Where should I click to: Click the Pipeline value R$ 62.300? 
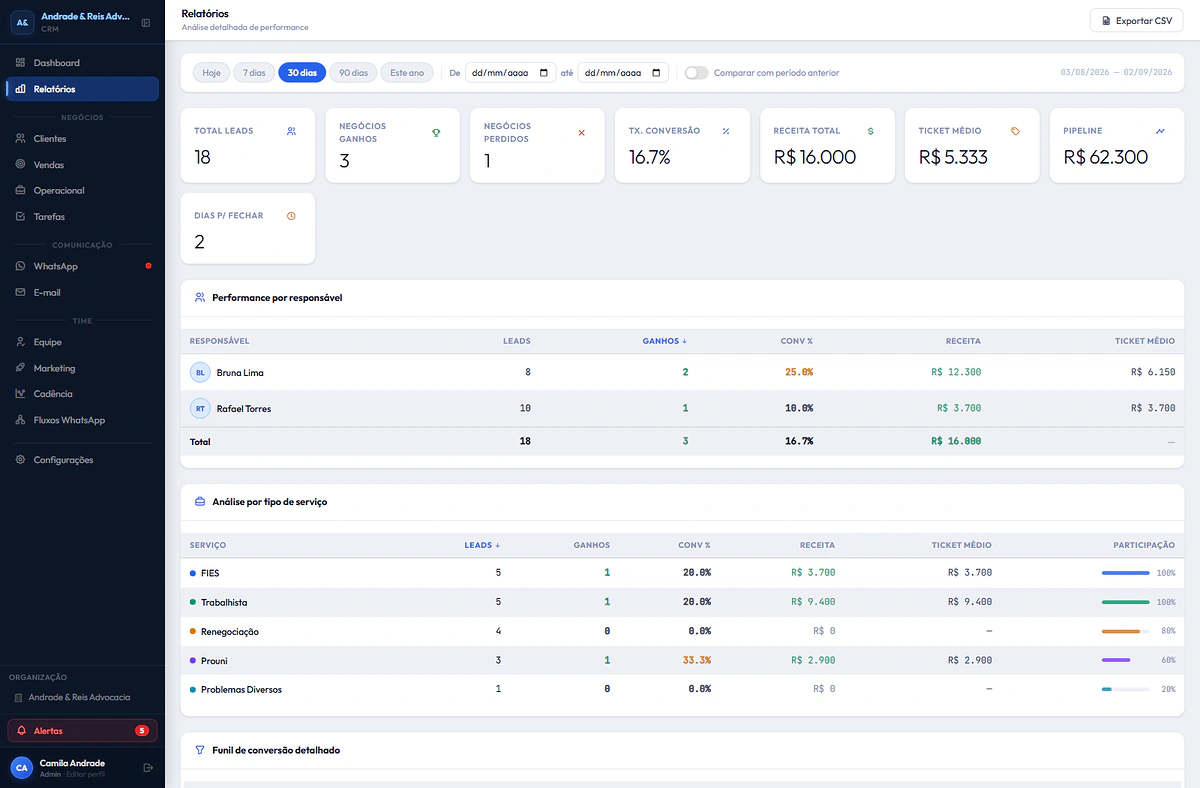click(1106, 157)
